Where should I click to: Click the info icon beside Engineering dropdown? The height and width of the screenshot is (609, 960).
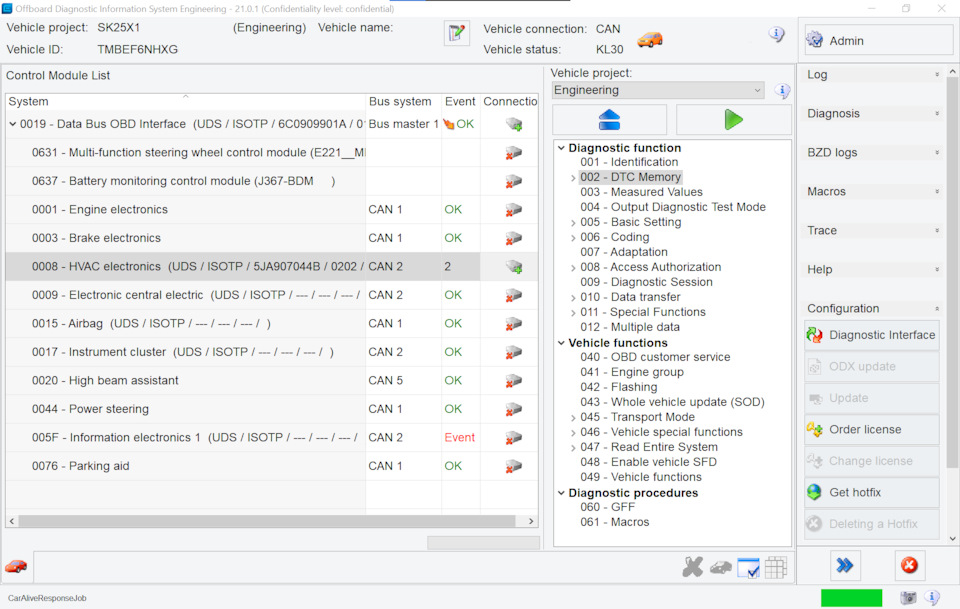[x=782, y=91]
